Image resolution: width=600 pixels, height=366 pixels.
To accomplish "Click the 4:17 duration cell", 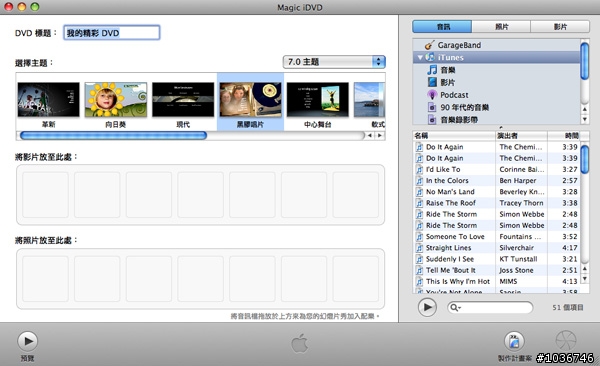I will (x=570, y=248).
